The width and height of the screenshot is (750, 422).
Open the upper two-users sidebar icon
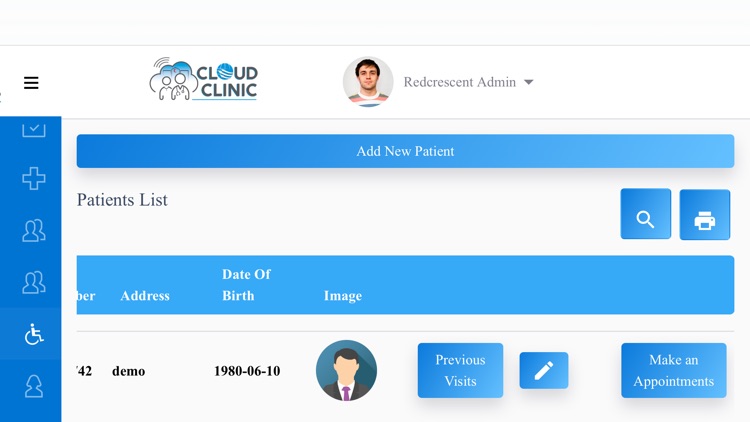tap(33, 230)
